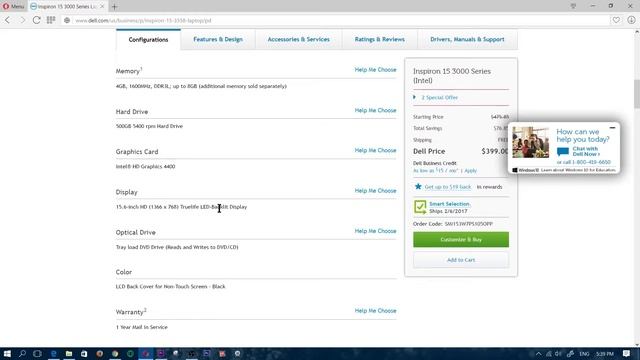Open the Opera Menu button
Screen dimensions: 640x360
tap(13, 6)
